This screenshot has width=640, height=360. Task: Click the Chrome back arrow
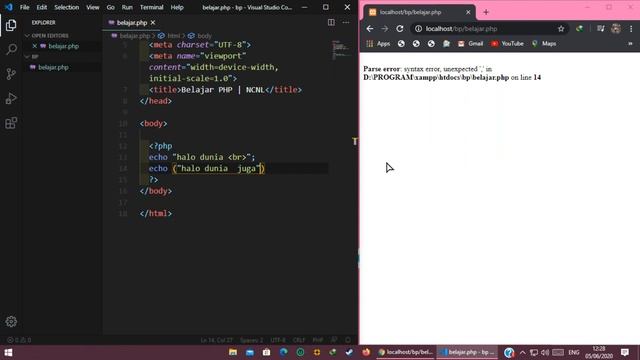(x=370, y=29)
